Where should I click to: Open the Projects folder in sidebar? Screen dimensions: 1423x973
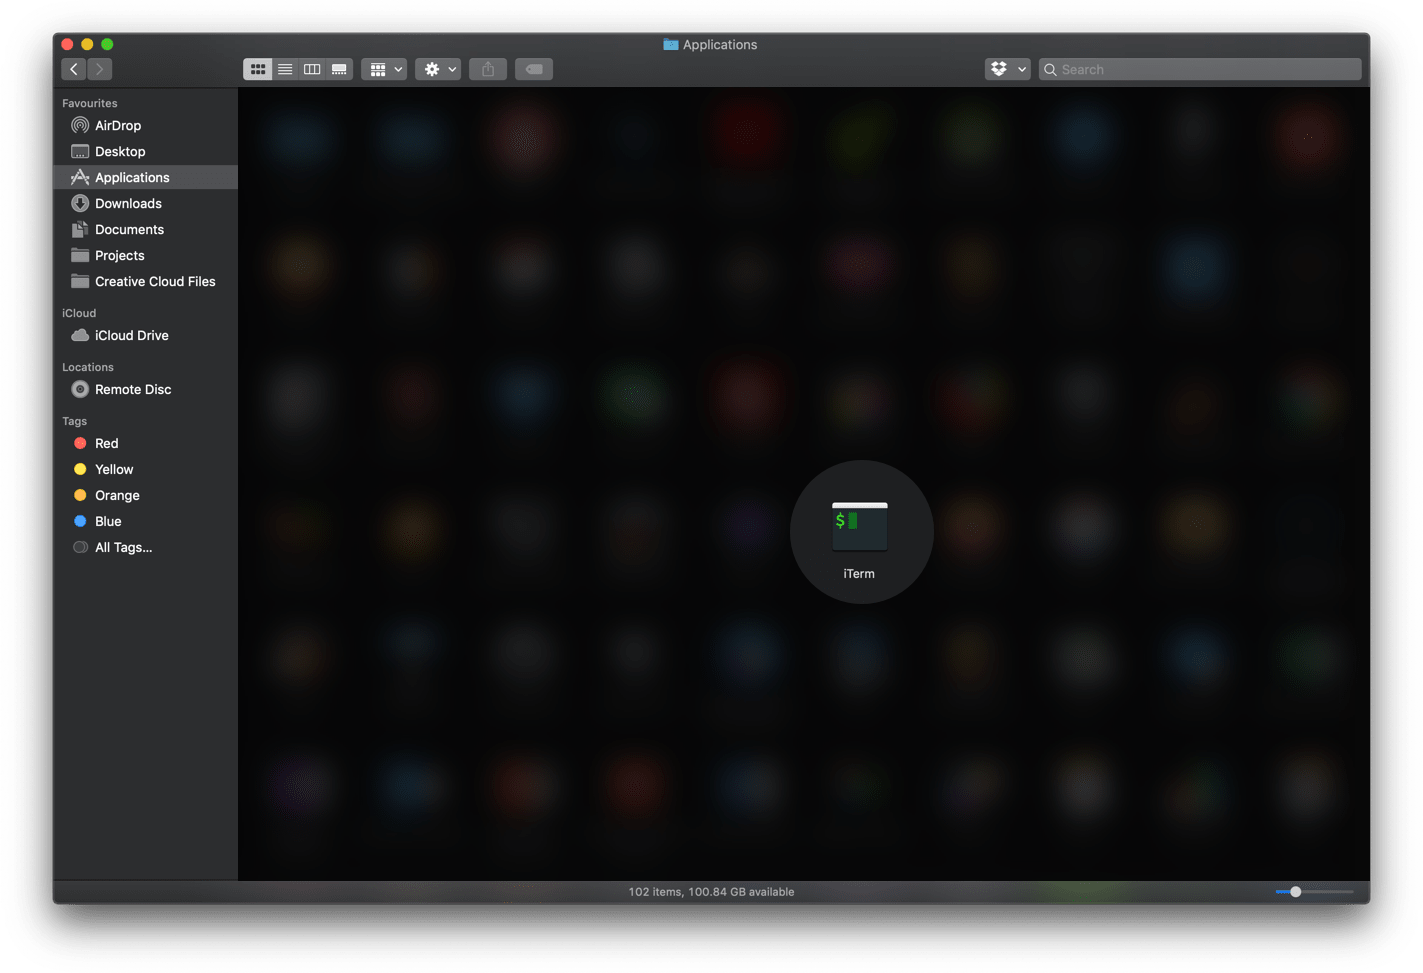click(145, 255)
